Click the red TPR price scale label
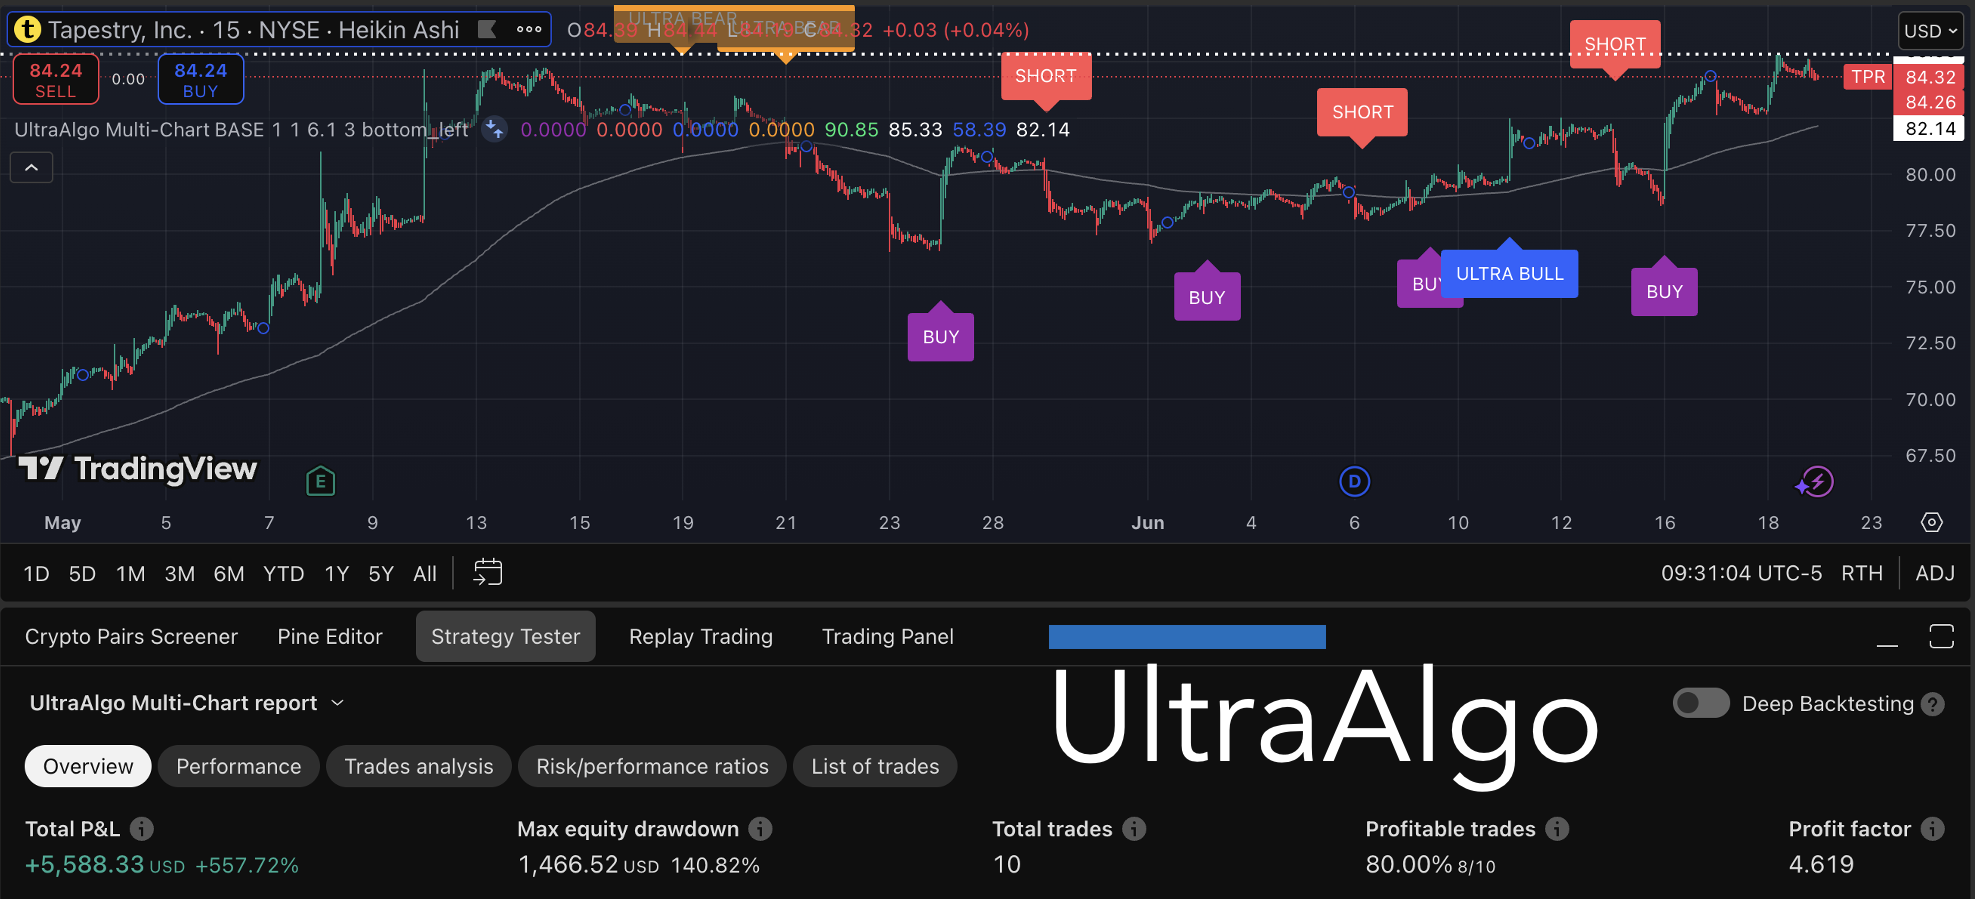The width and height of the screenshot is (1978, 900). coord(1868,77)
